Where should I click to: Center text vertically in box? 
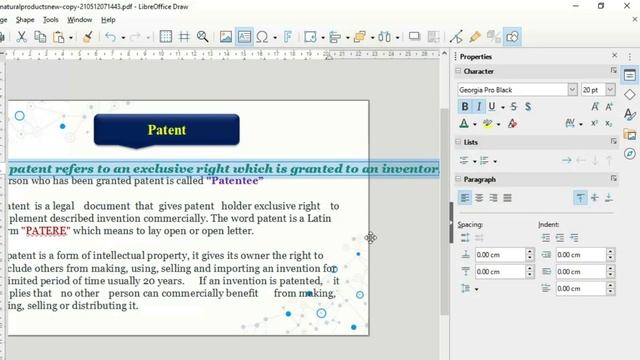[x=594, y=198]
